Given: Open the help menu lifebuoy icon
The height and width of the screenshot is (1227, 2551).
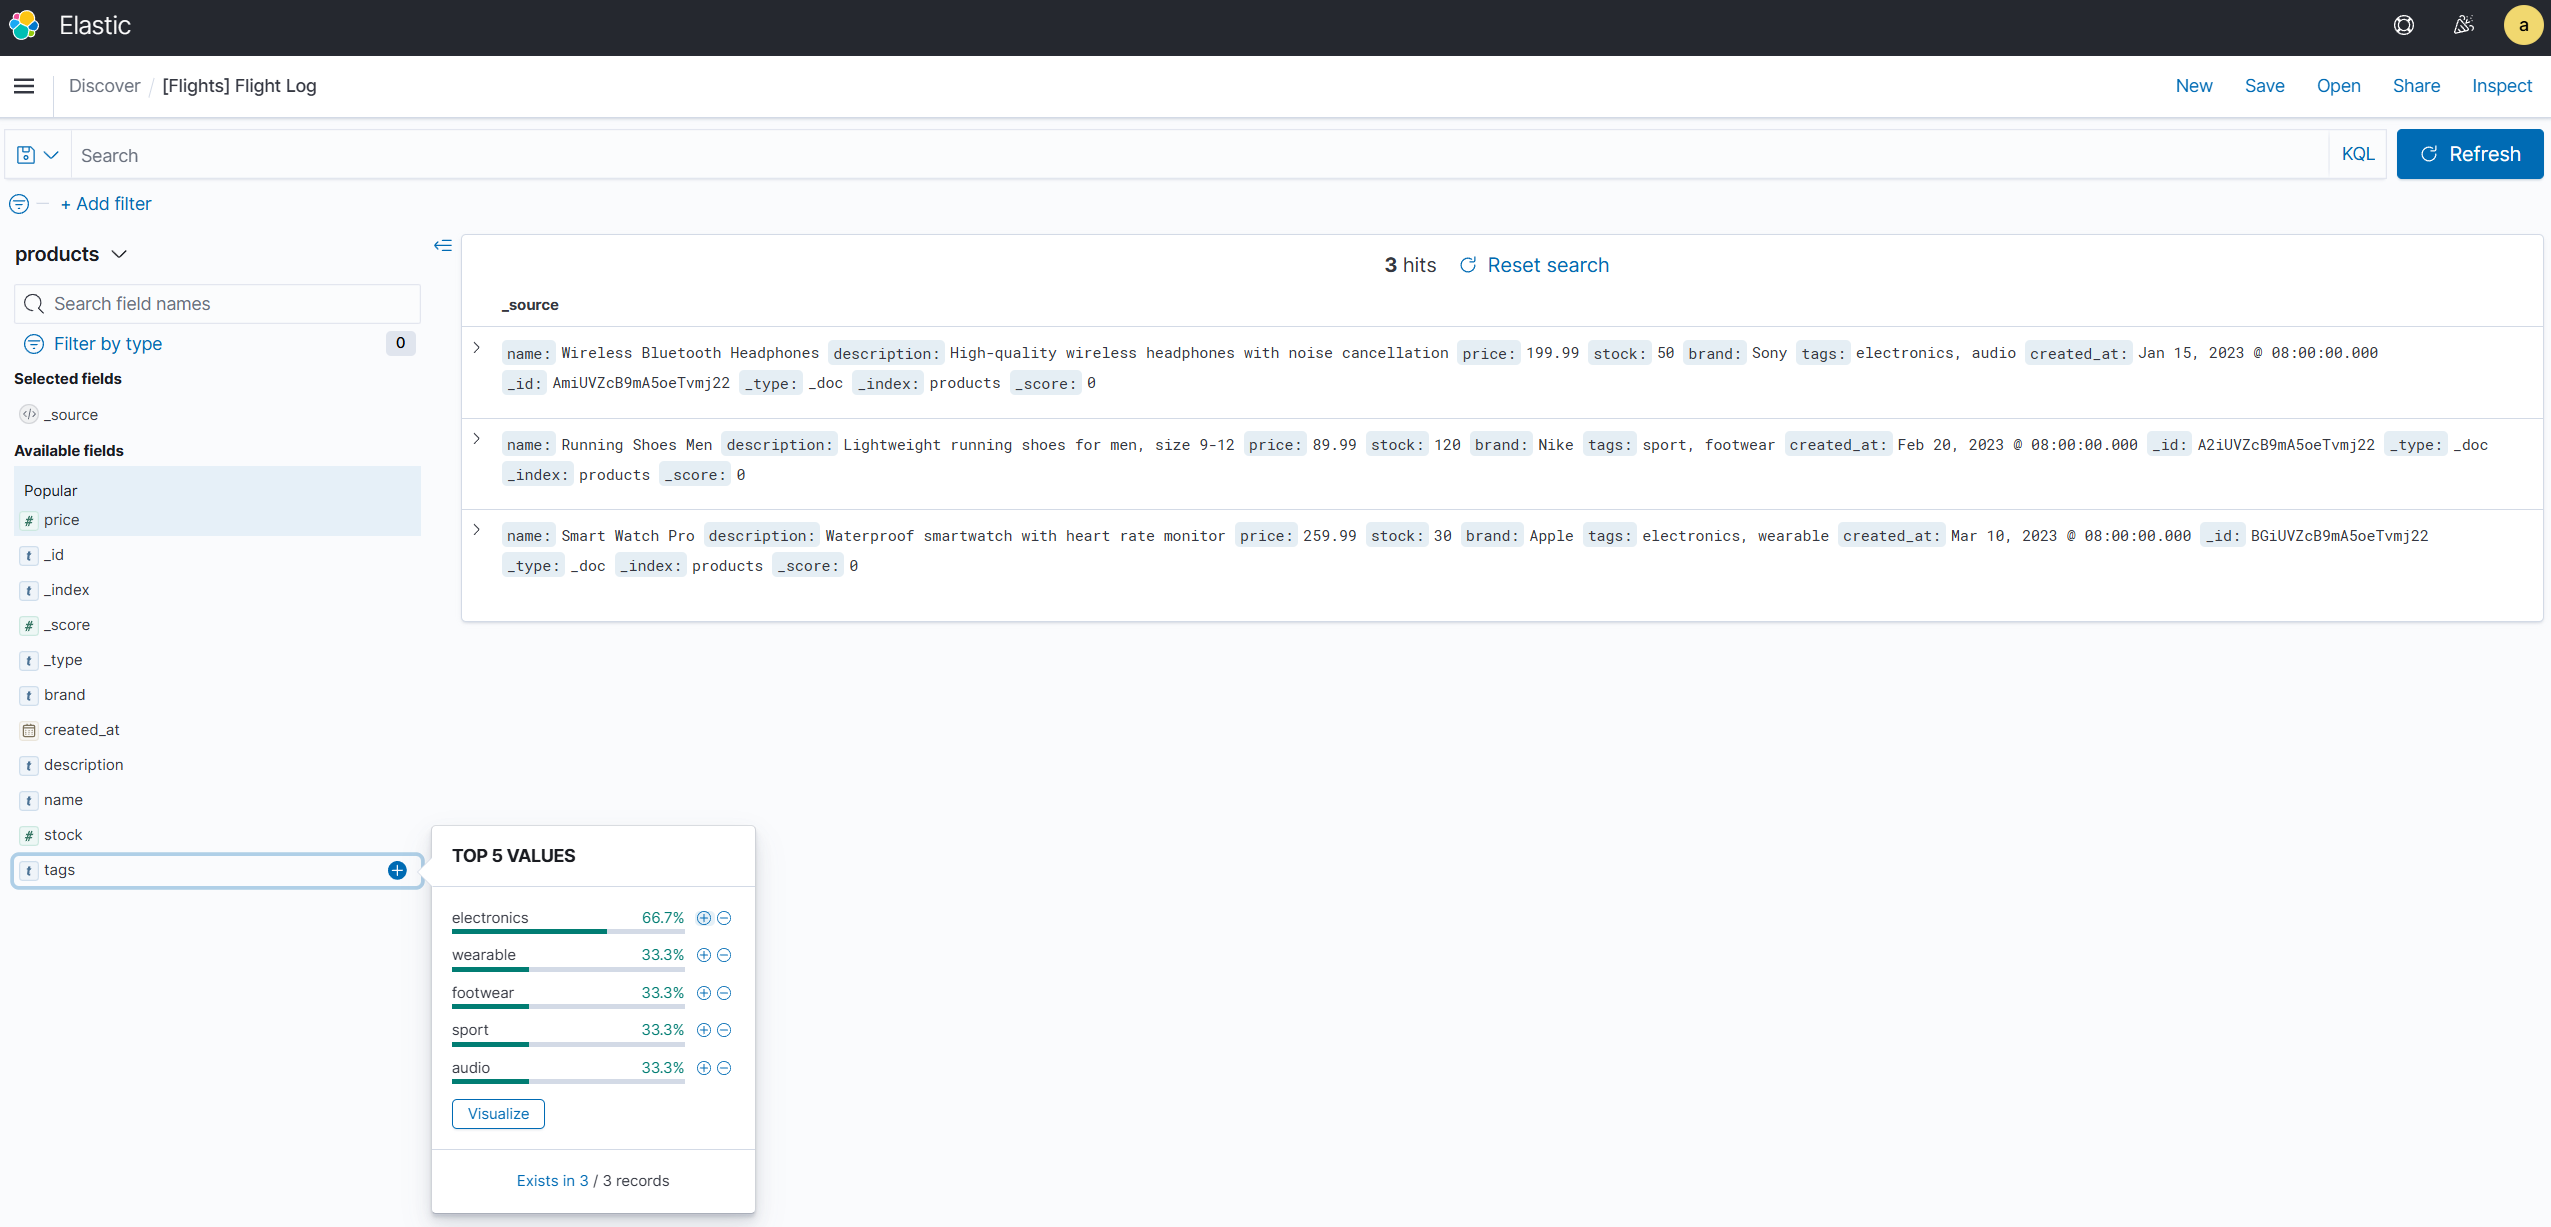Looking at the screenshot, I should (x=2404, y=26).
